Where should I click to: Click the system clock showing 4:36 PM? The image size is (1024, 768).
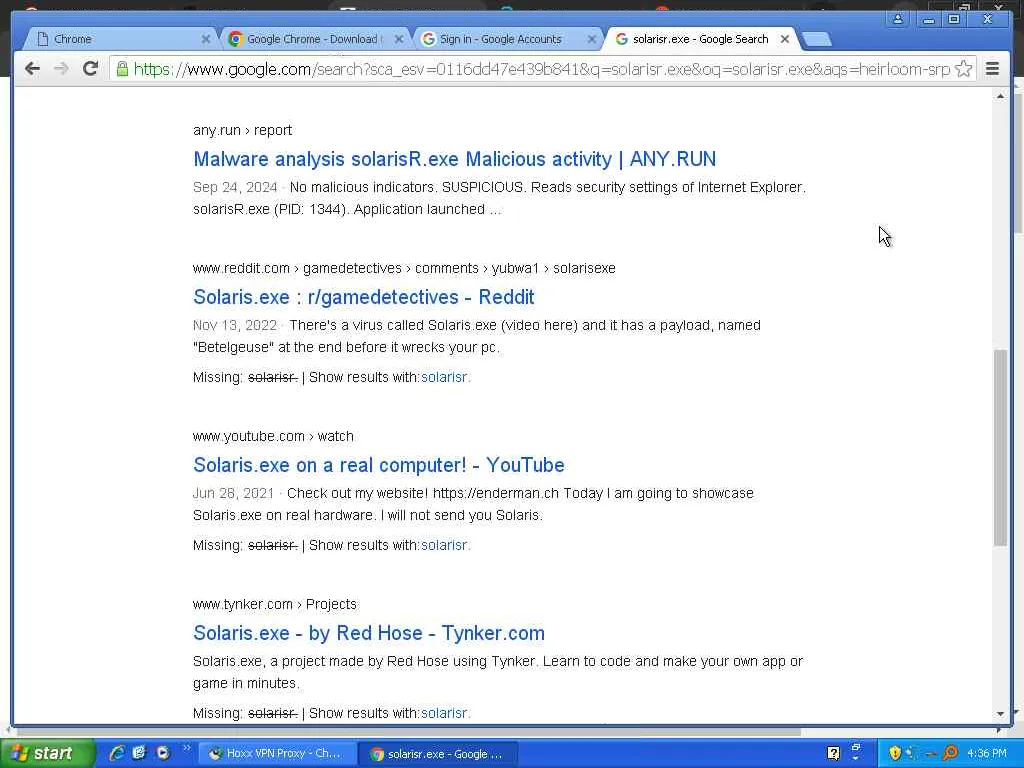tap(987, 754)
